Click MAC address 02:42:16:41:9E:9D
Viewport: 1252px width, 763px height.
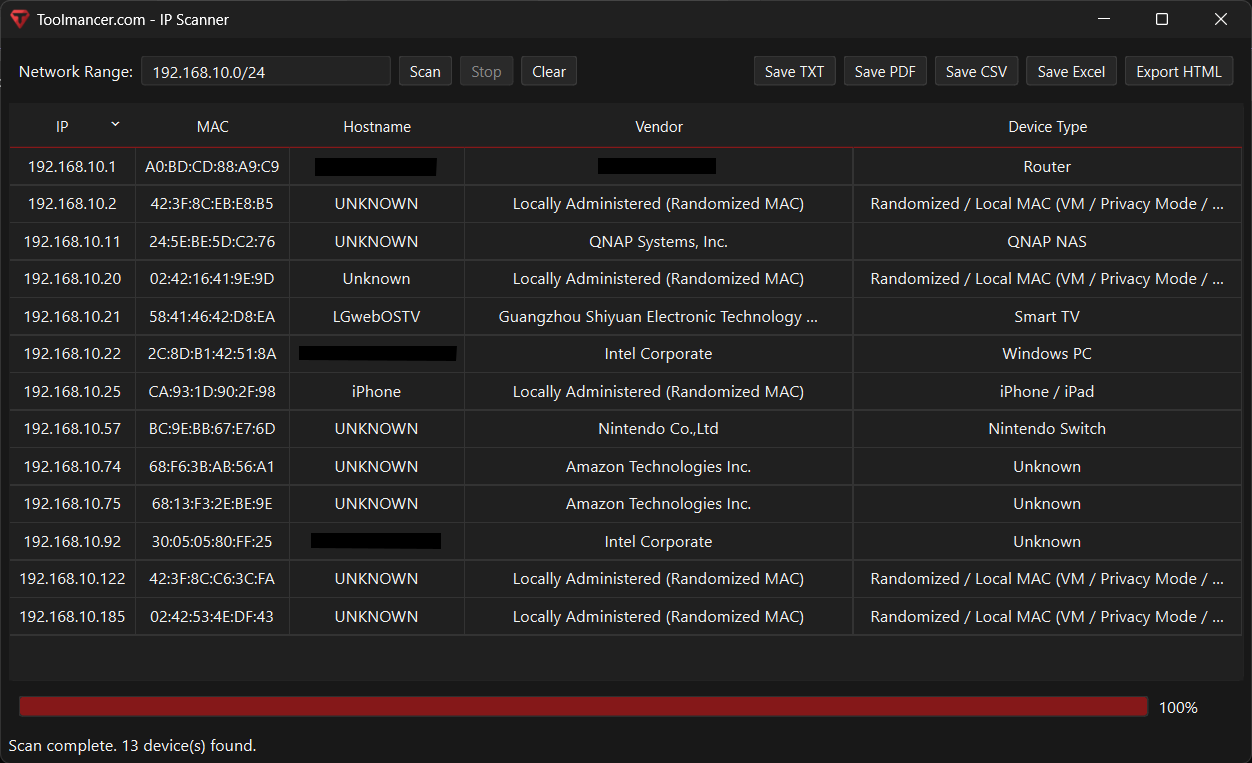tap(212, 279)
